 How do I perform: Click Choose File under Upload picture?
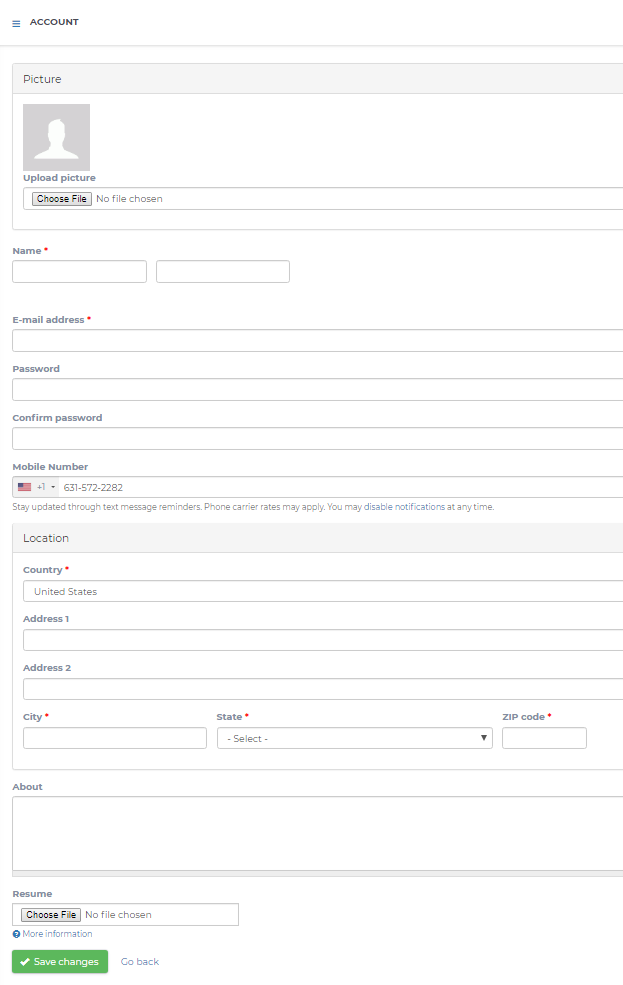pos(60,198)
